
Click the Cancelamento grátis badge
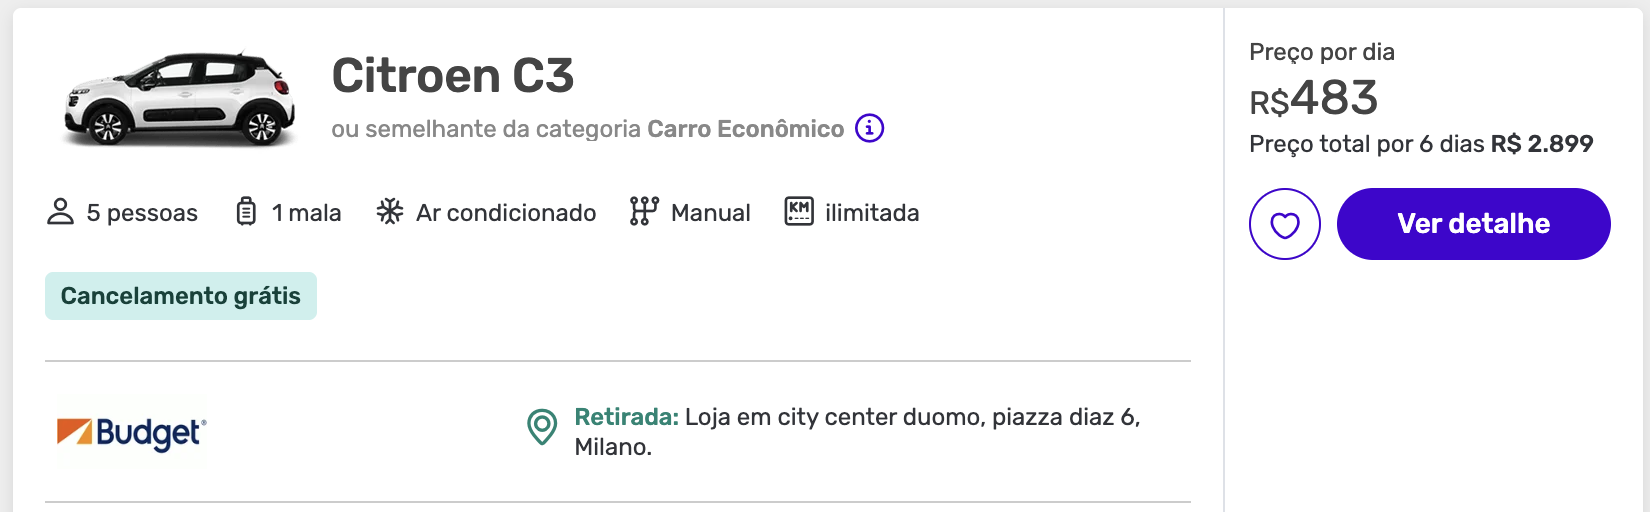pyautogui.click(x=181, y=296)
